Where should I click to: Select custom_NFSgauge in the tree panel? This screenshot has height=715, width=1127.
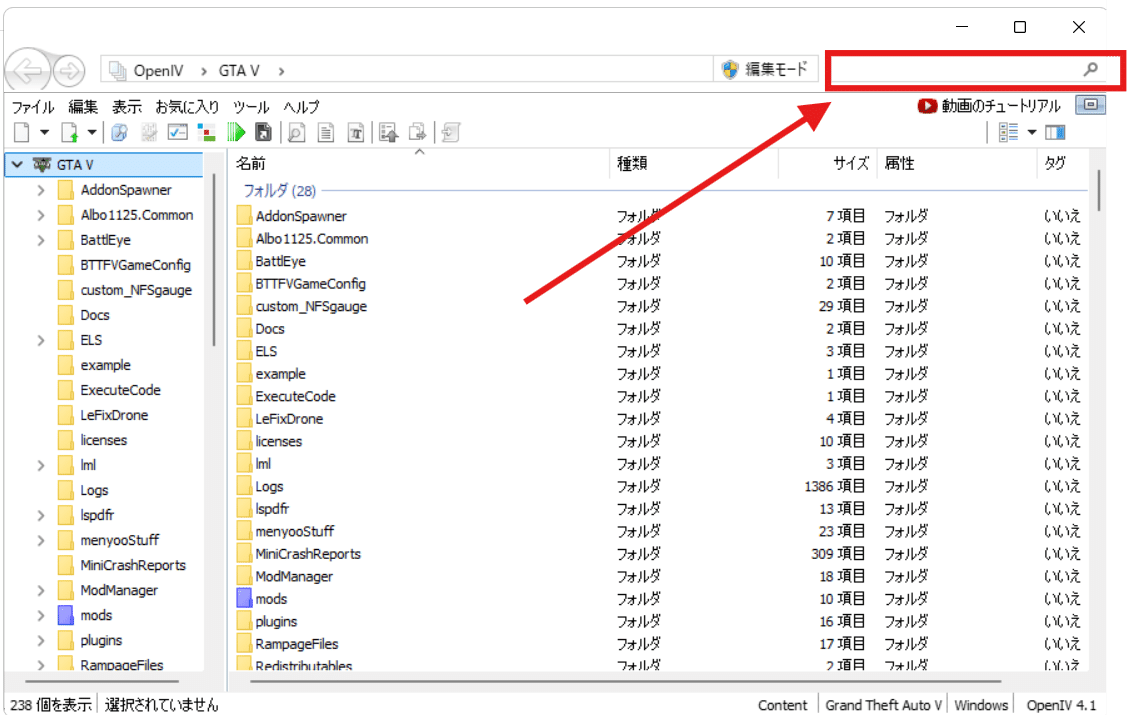coord(136,290)
